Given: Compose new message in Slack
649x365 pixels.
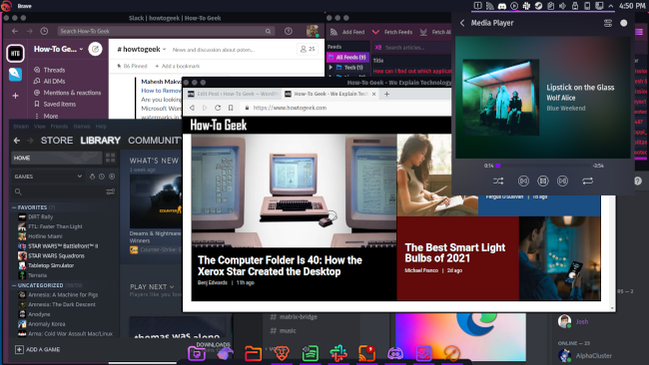Looking at the screenshot, I should [95, 49].
